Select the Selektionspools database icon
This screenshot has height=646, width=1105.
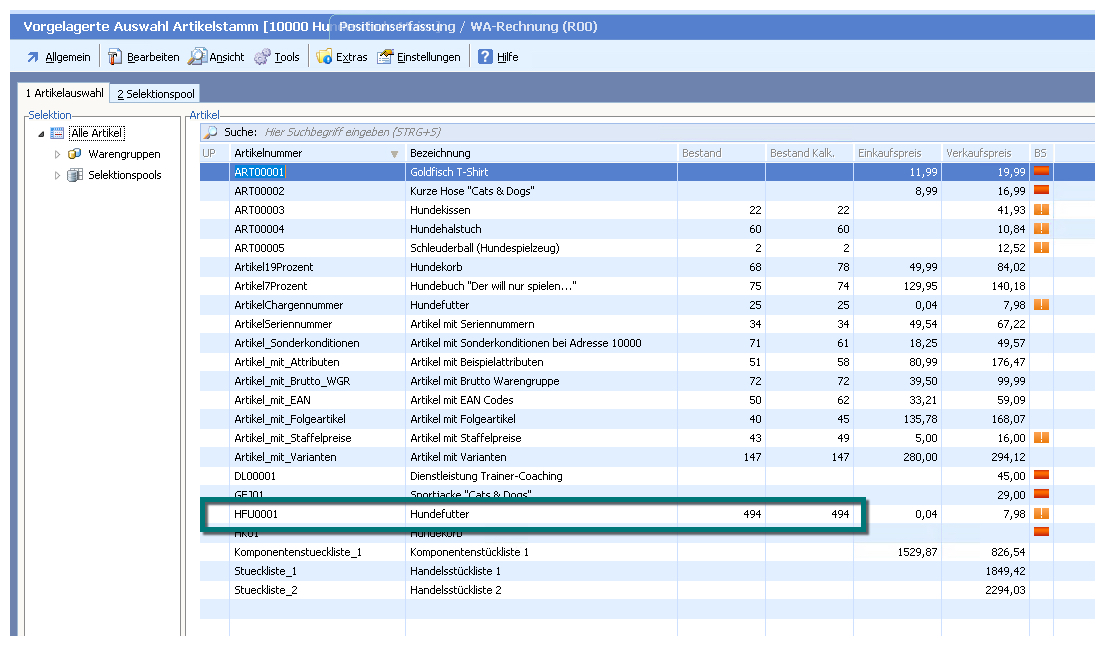pos(75,176)
